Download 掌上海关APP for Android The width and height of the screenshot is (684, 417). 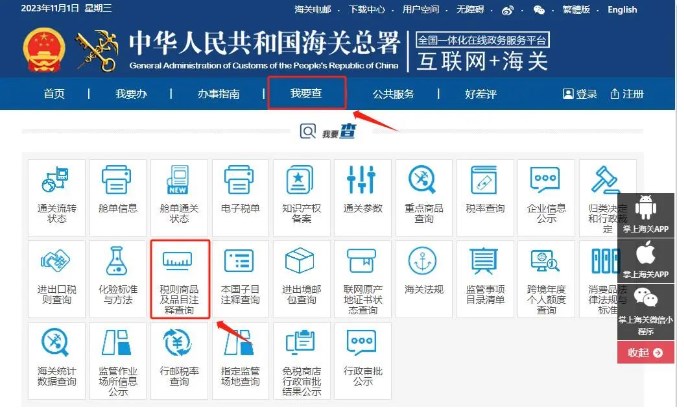coord(645,215)
